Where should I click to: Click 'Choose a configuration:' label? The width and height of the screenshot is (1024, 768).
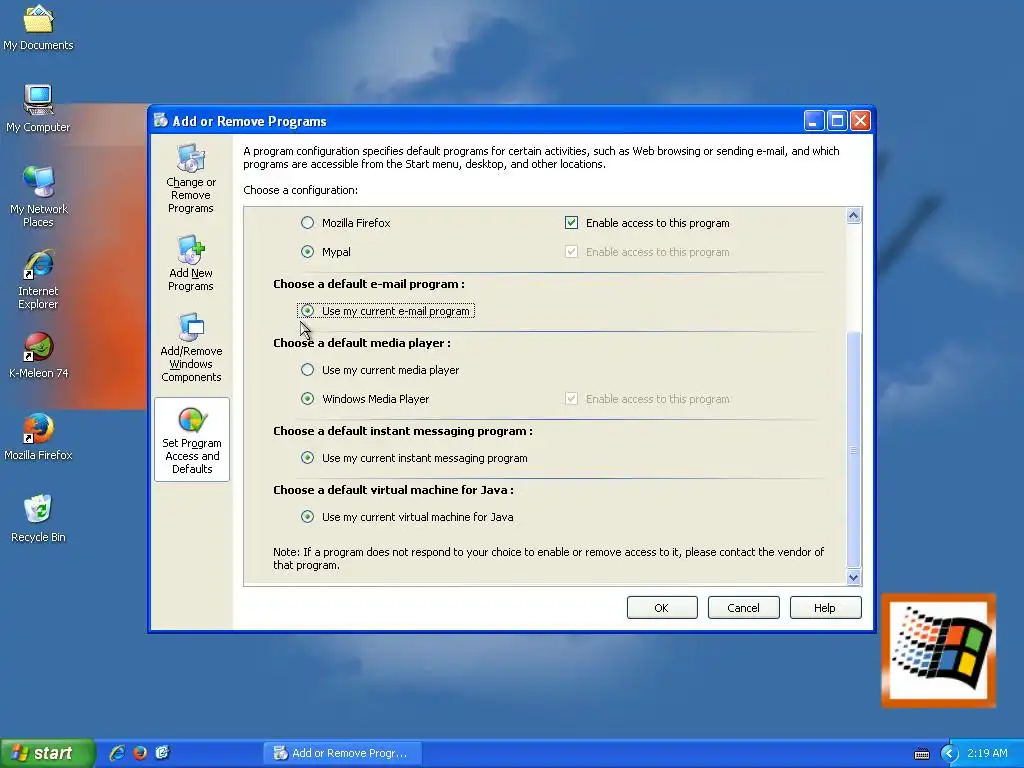click(300, 190)
